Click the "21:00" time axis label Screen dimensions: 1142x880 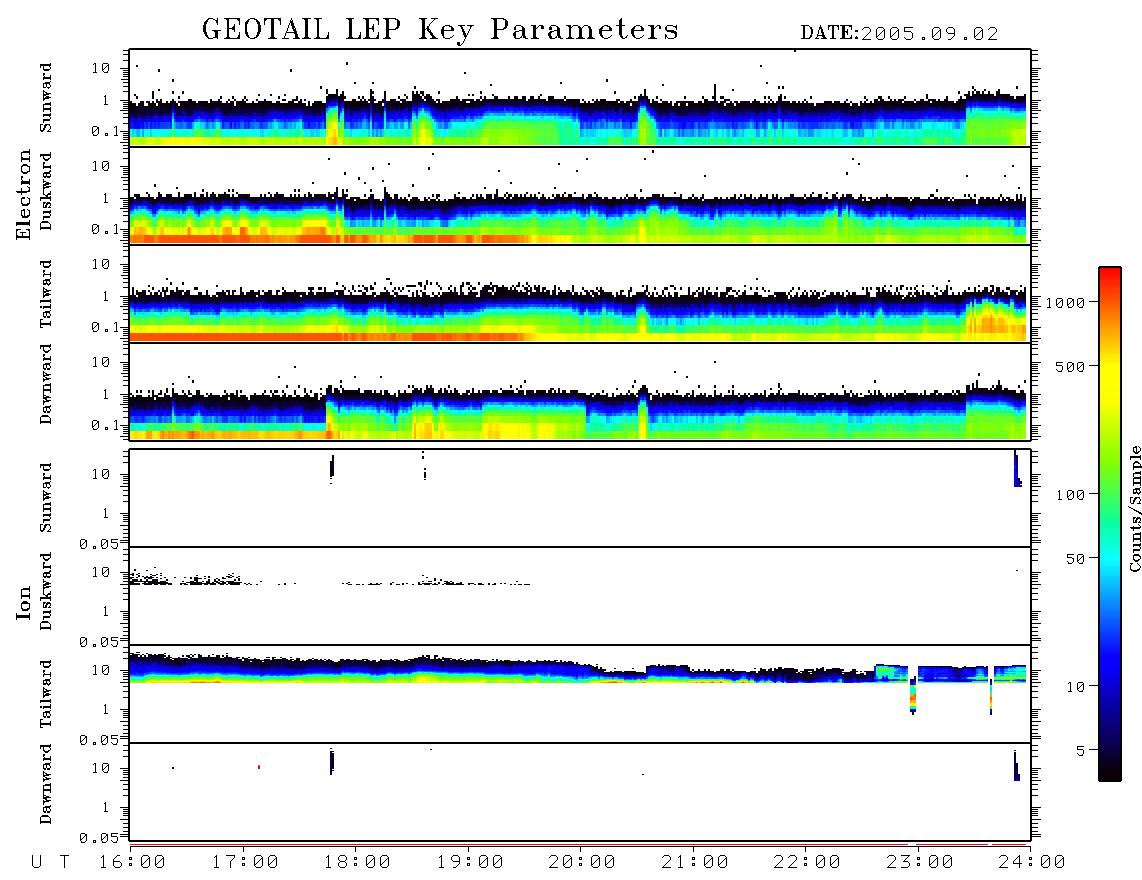click(694, 862)
